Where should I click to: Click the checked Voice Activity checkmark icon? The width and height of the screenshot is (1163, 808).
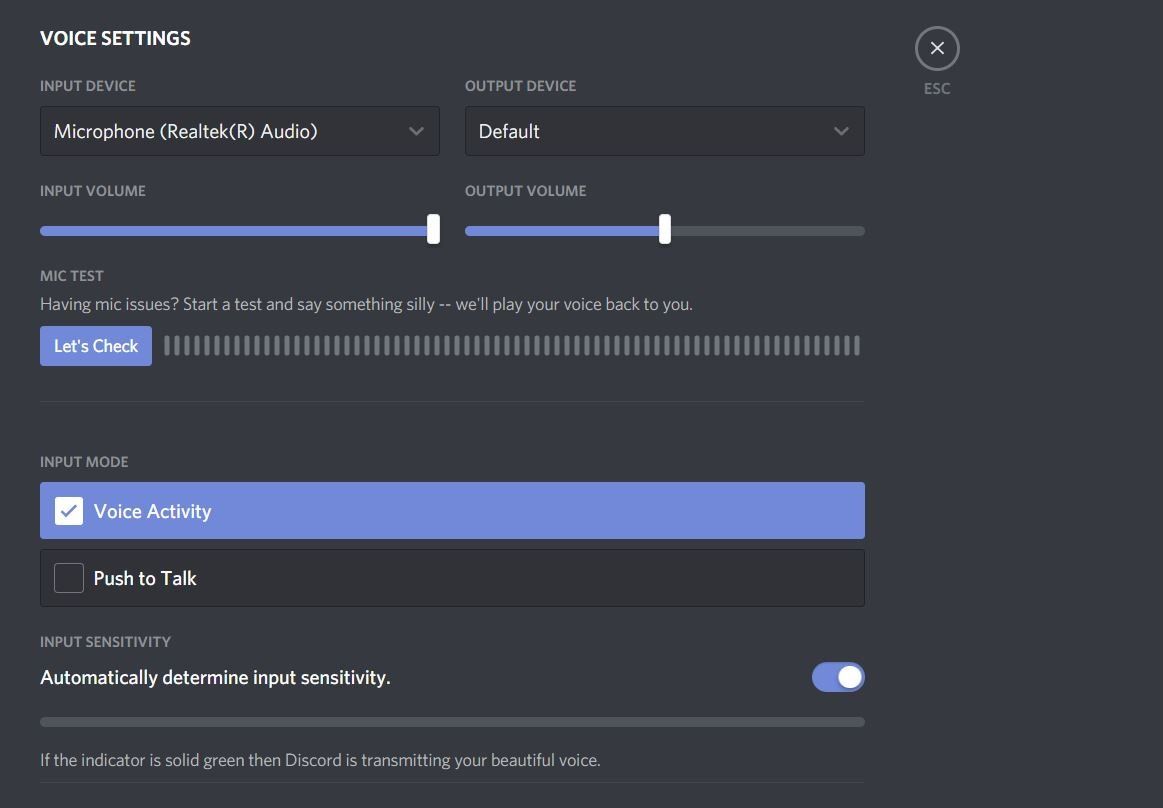pos(68,511)
